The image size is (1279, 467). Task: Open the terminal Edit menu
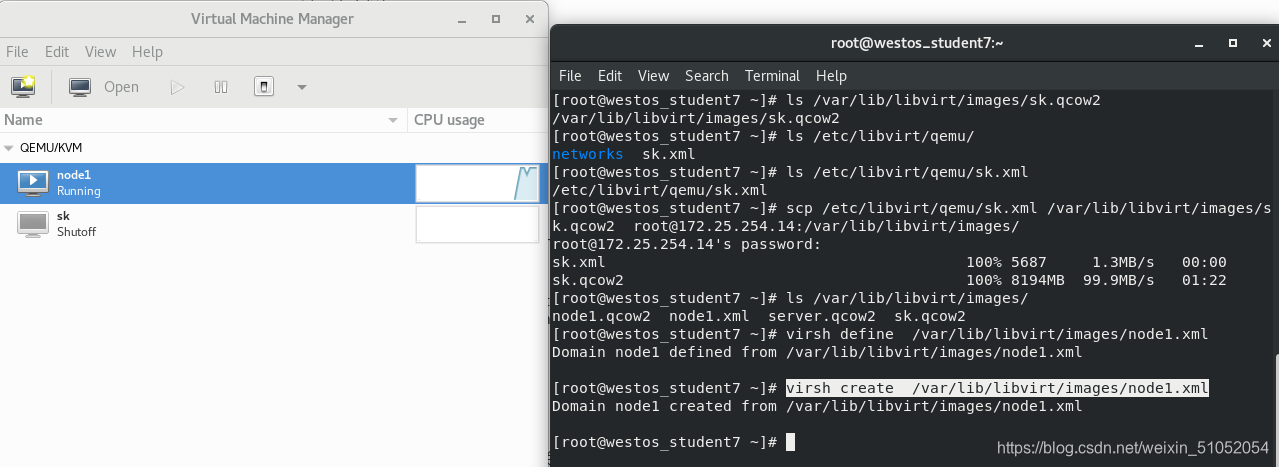[x=610, y=75]
